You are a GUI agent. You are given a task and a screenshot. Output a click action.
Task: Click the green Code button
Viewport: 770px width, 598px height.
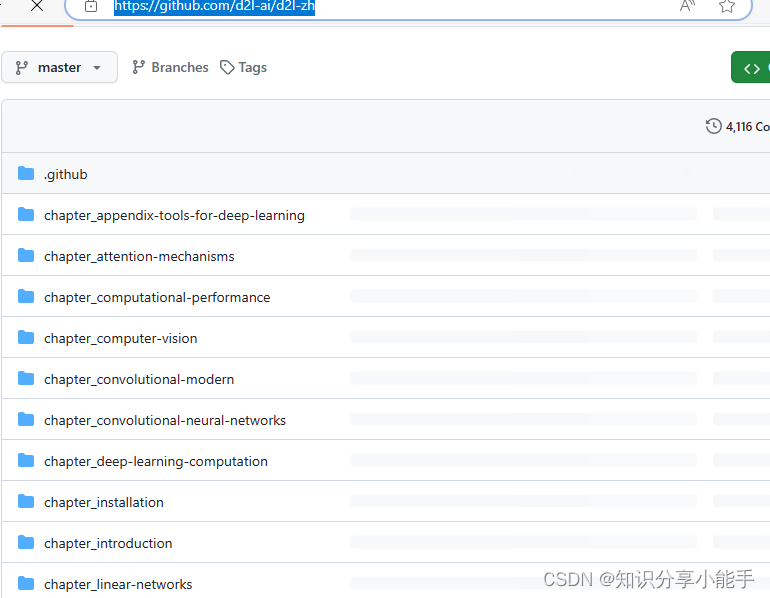tap(750, 67)
